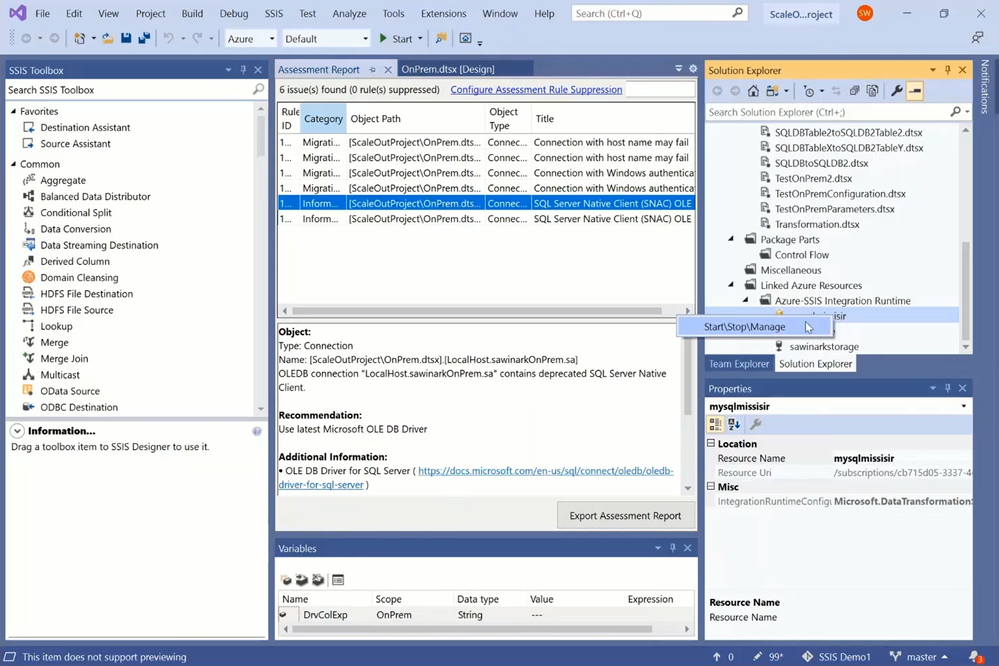
Task: Click the Alphabetical sort icon in Properties
Action: point(734,424)
